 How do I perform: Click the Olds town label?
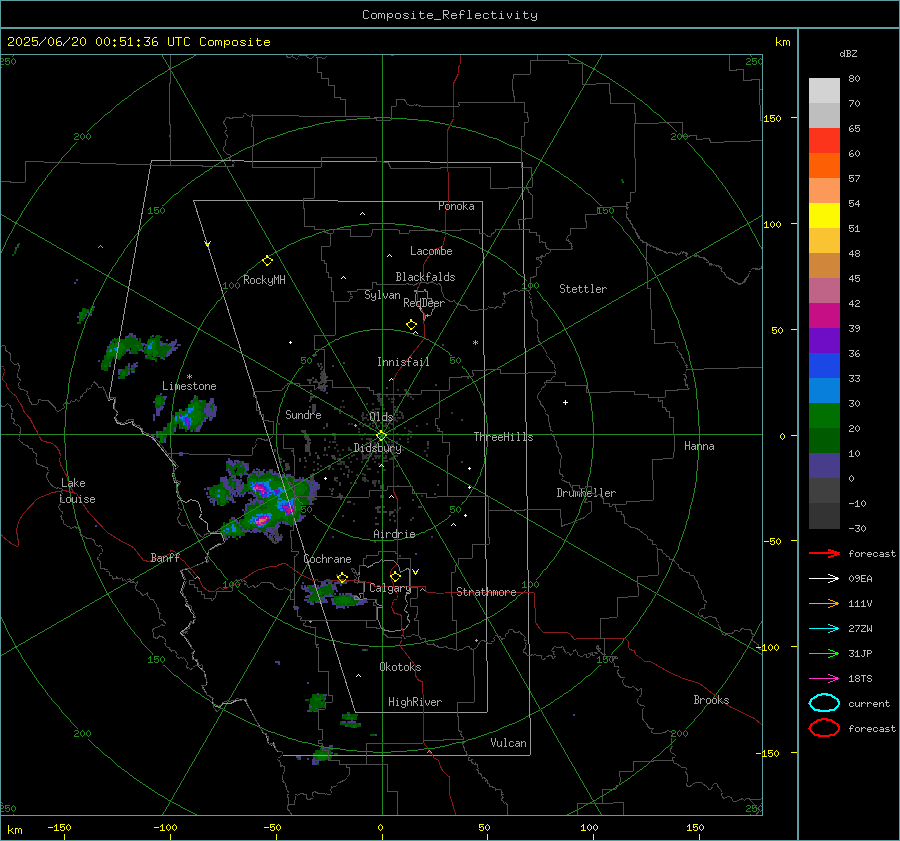(x=381, y=417)
